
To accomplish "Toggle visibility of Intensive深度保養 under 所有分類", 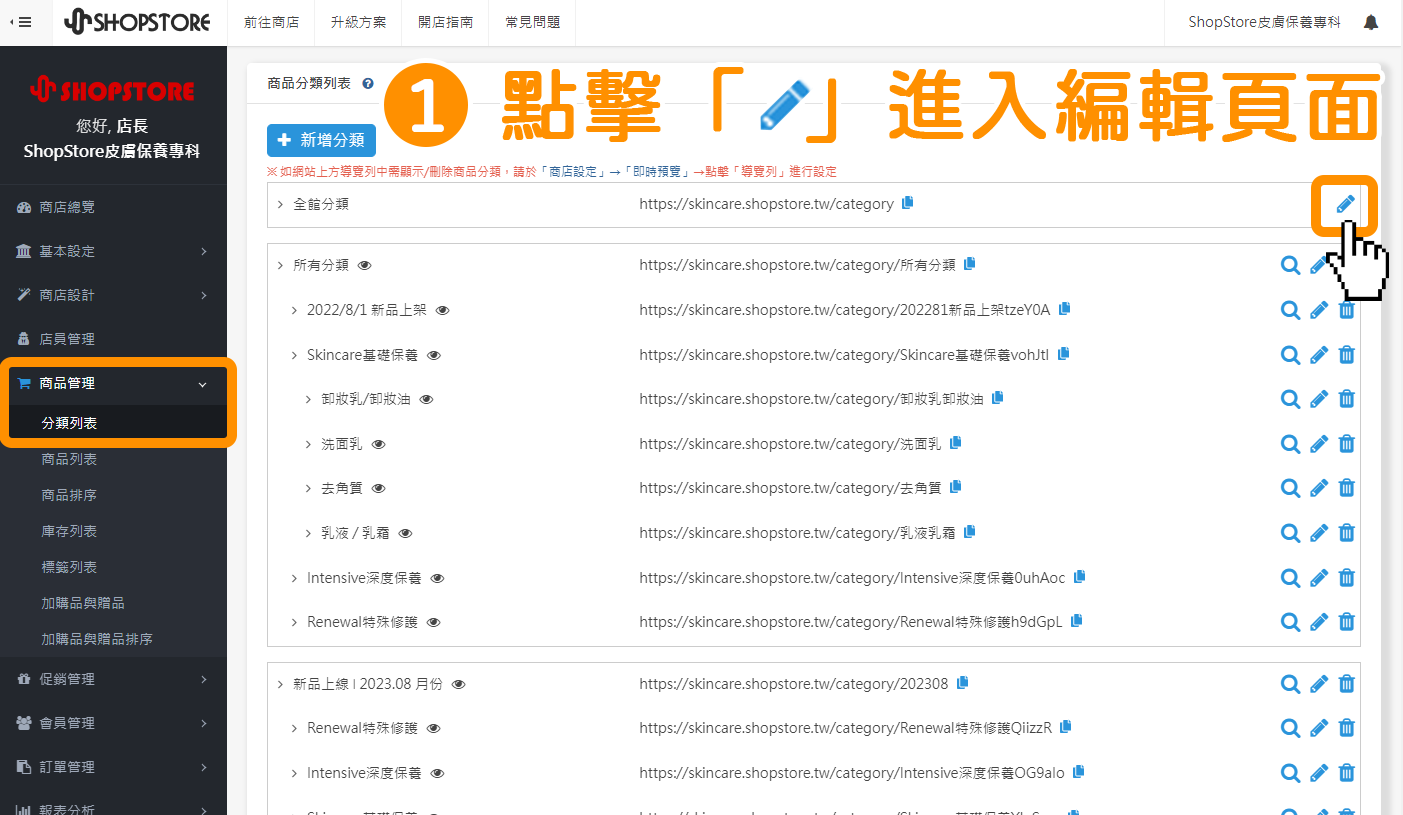I will (x=437, y=578).
